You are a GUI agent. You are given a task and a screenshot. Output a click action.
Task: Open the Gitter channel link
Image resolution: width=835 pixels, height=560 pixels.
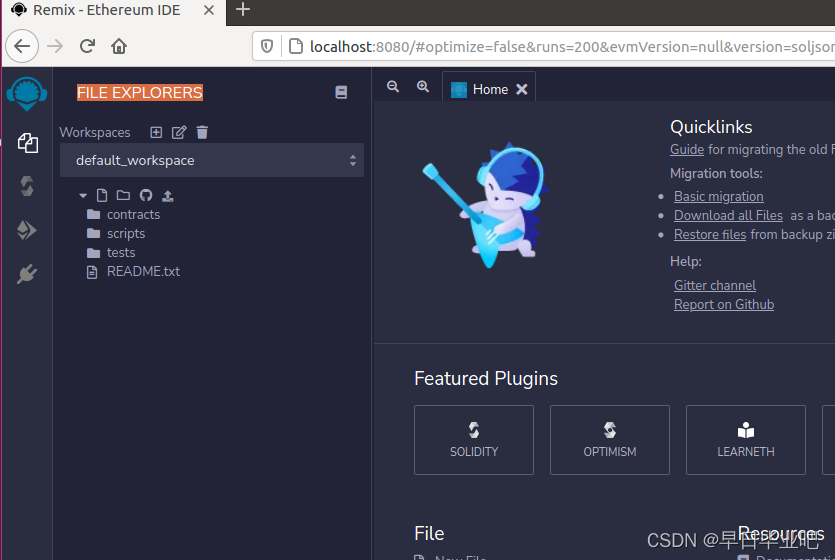[715, 285]
